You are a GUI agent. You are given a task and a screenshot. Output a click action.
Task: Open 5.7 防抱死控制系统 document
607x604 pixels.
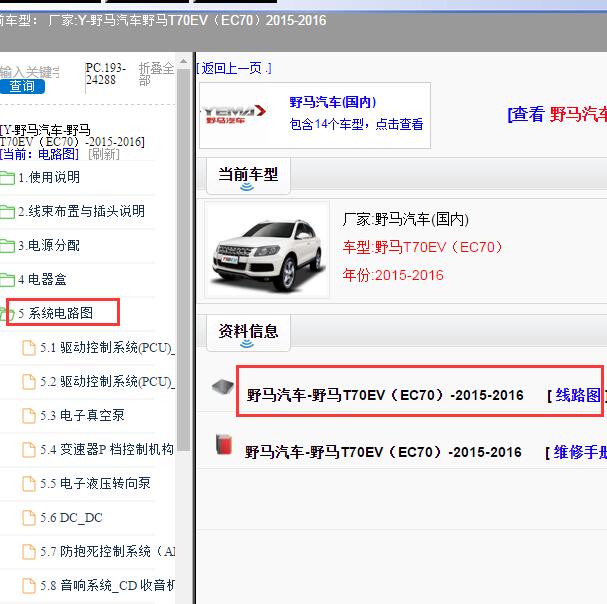108,551
